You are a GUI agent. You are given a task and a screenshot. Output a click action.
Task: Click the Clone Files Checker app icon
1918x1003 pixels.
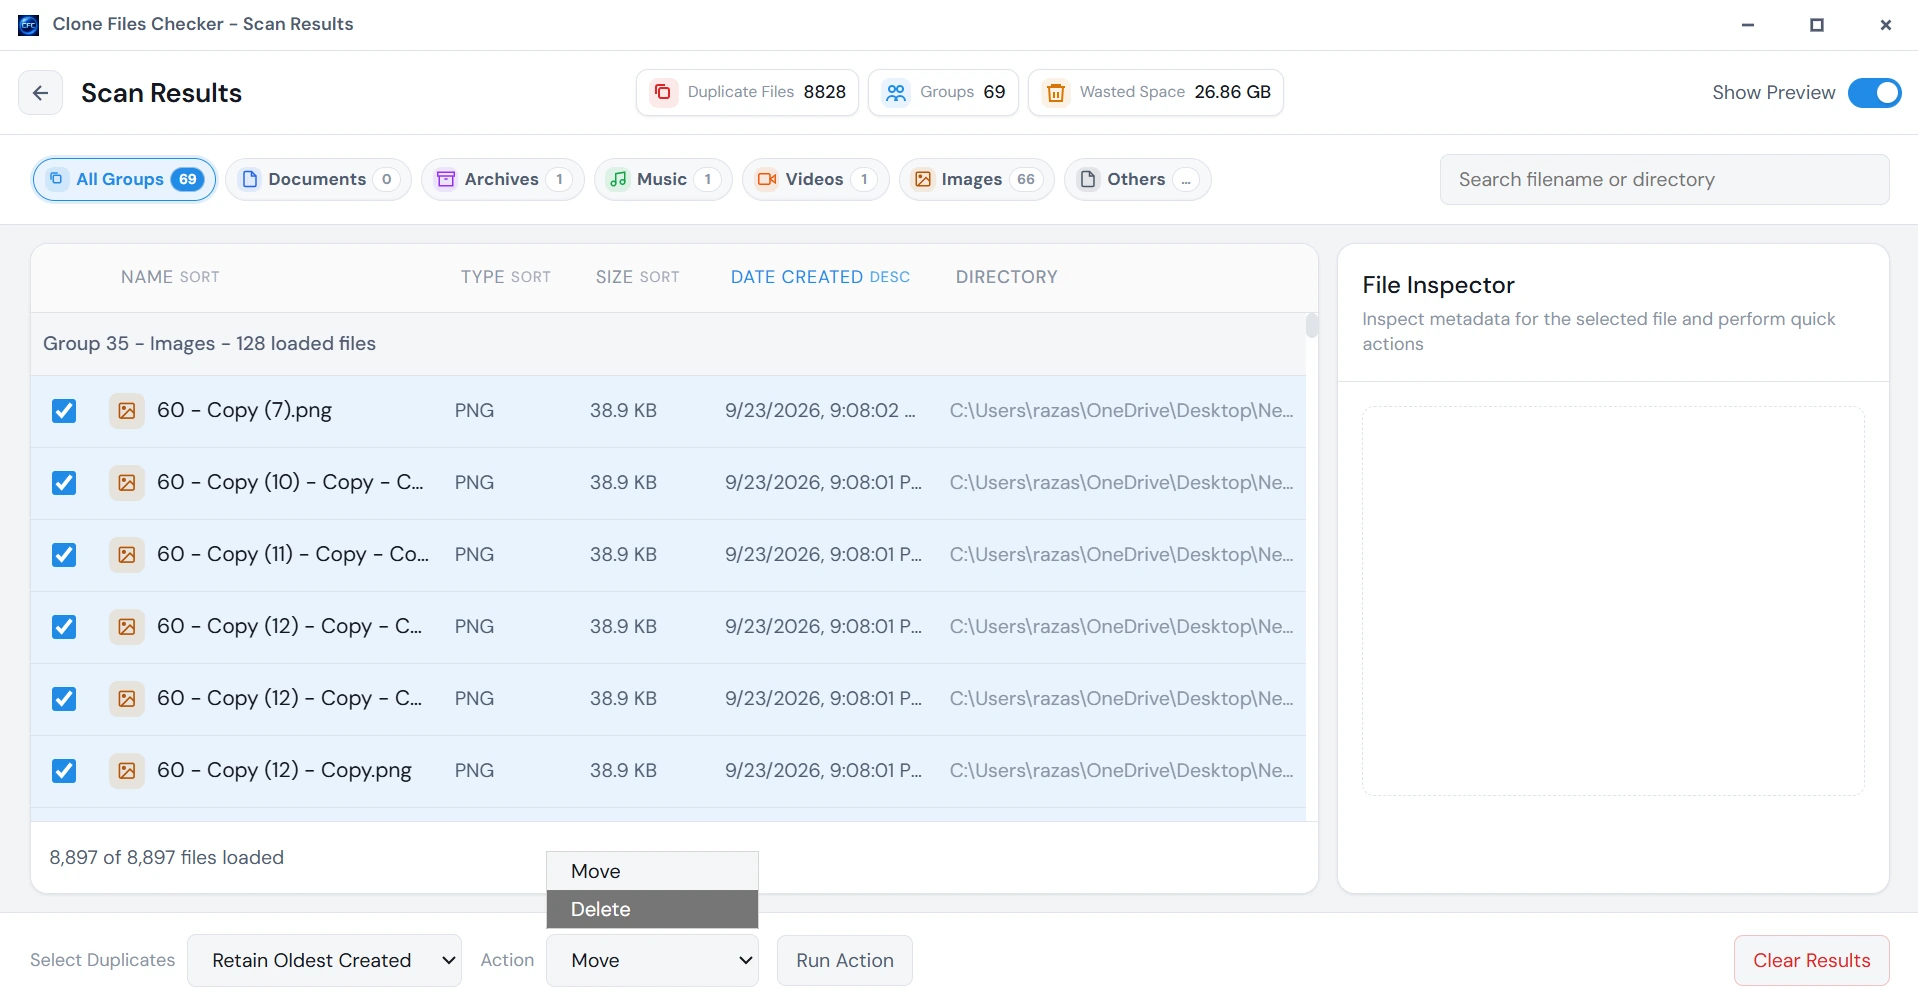pyautogui.click(x=28, y=24)
